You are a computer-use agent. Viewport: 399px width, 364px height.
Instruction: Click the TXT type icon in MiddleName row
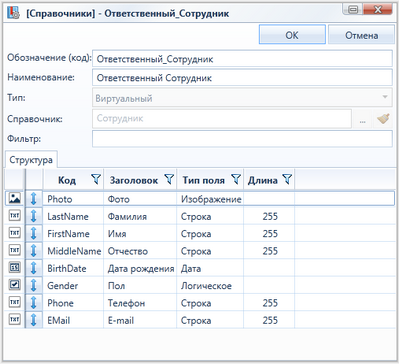coord(14,250)
